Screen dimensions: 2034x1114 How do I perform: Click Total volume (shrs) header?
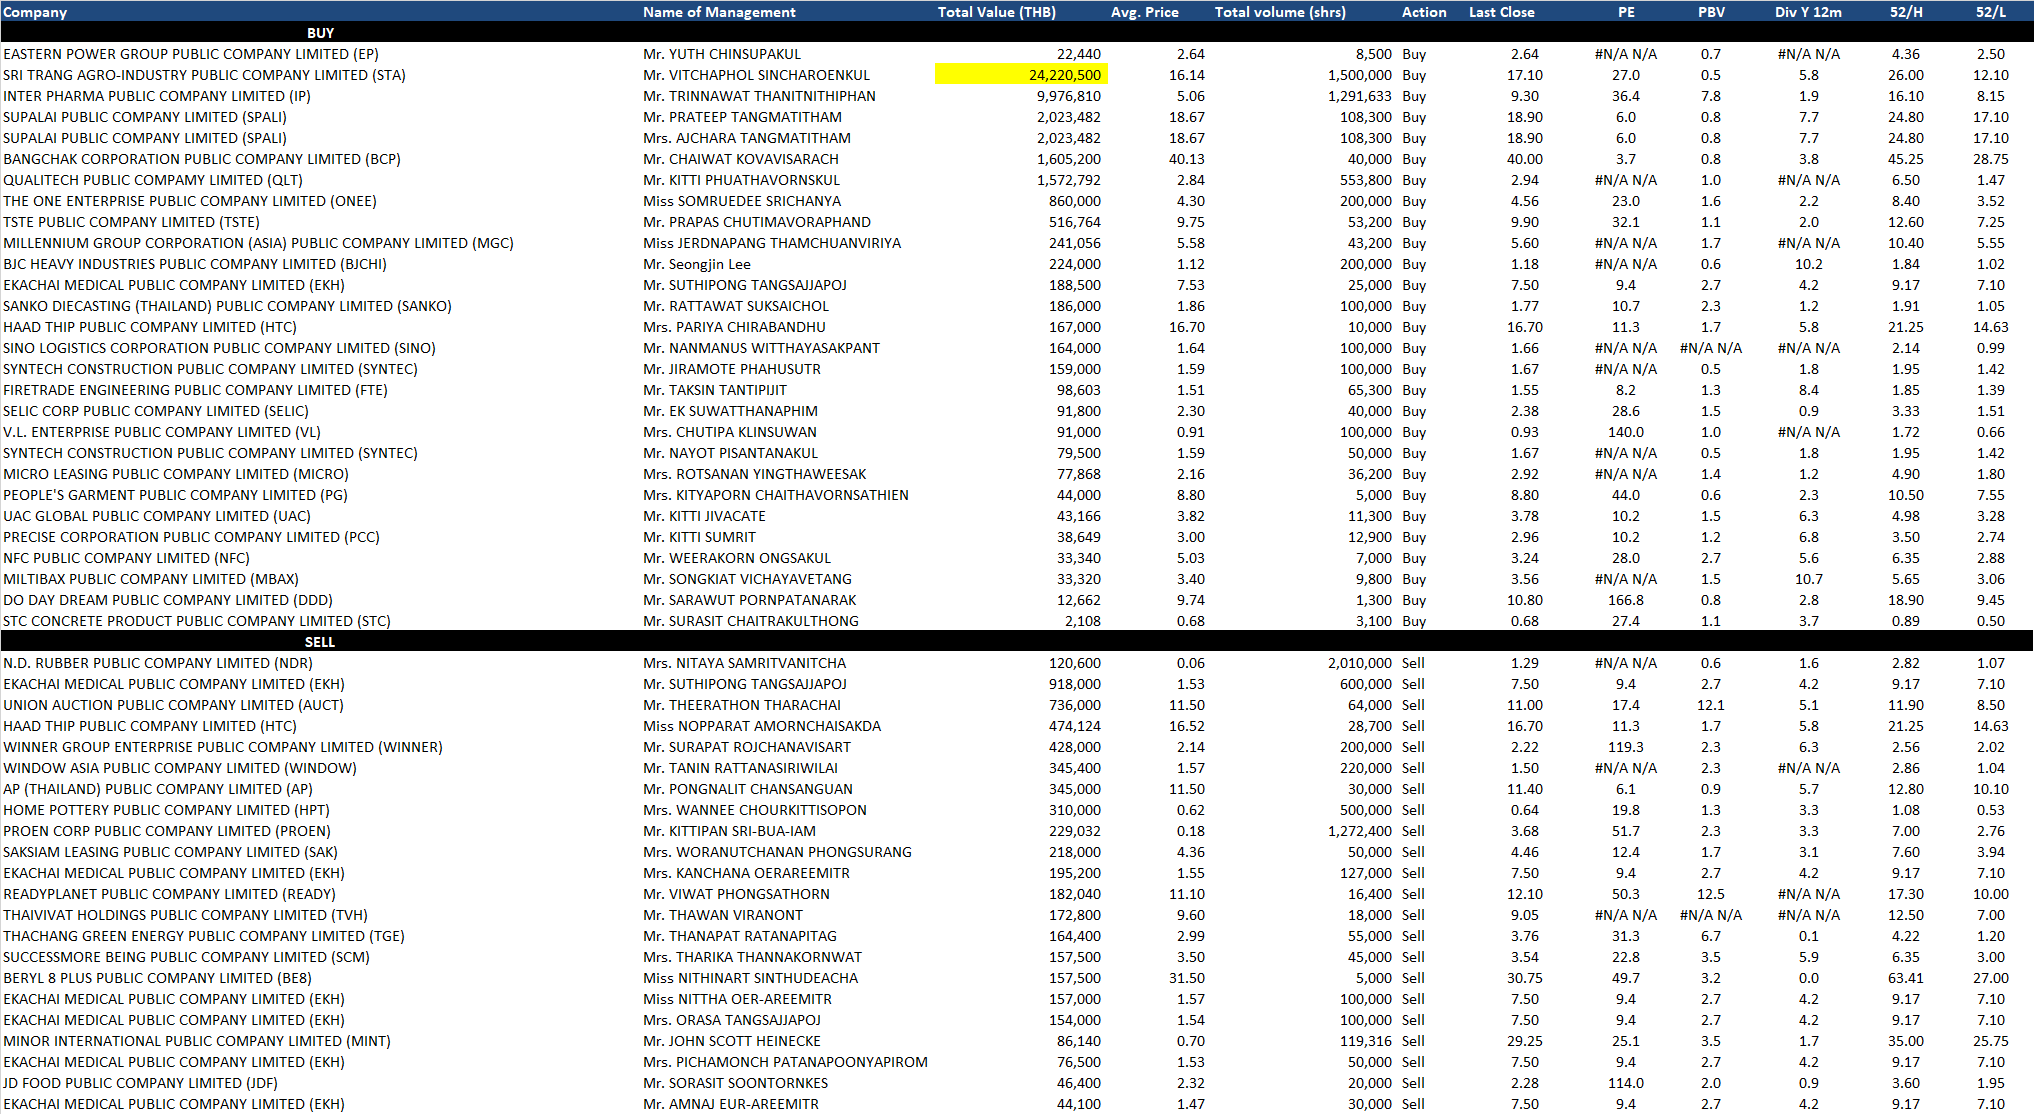click(1280, 12)
